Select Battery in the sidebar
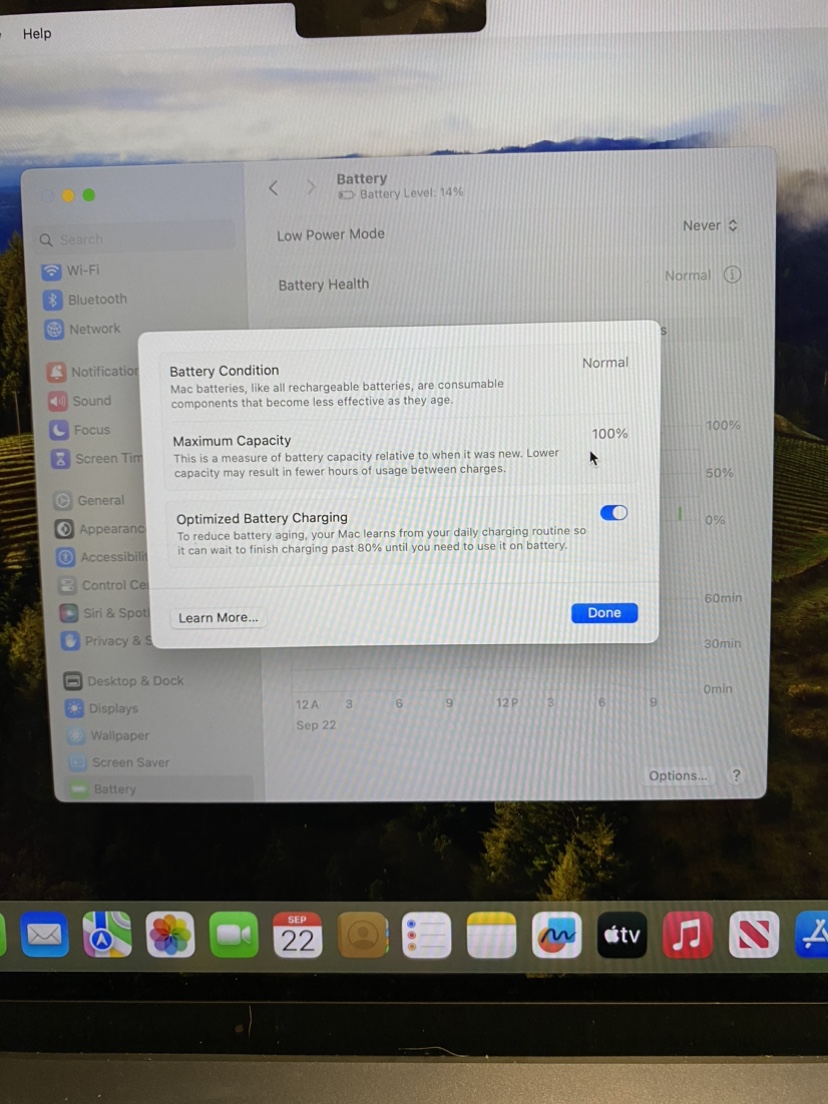Image resolution: width=828 pixels, height=1104 pixels. pos(159,789)
